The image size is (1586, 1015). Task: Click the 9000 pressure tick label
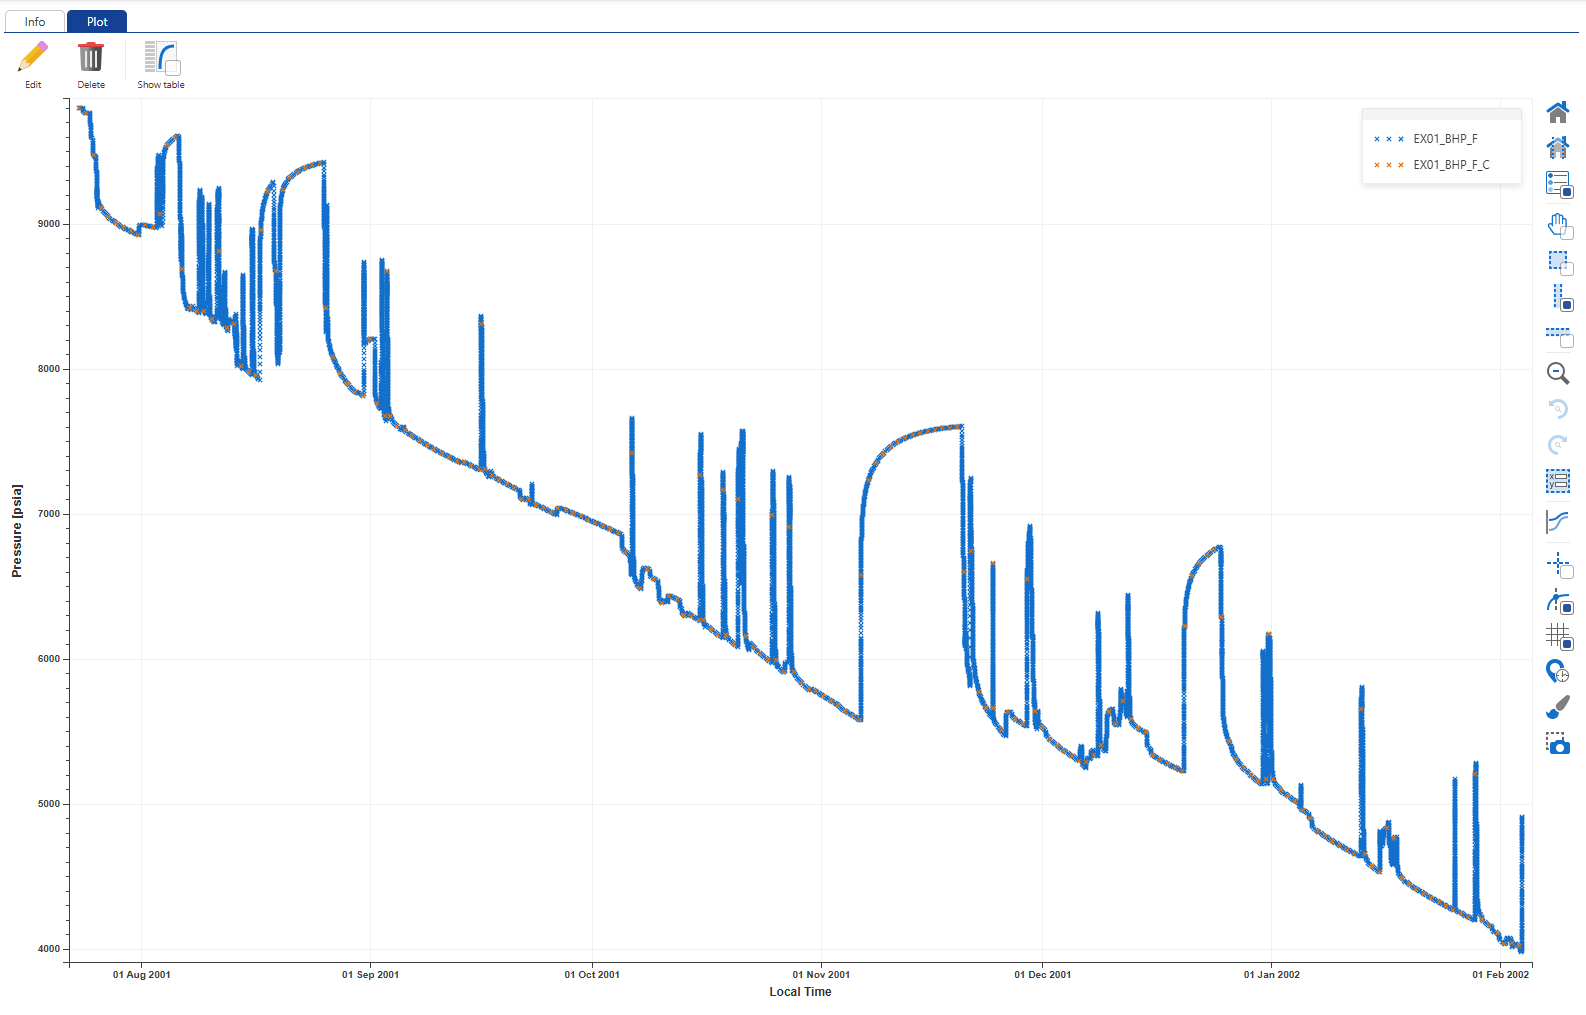coord(49,224)
